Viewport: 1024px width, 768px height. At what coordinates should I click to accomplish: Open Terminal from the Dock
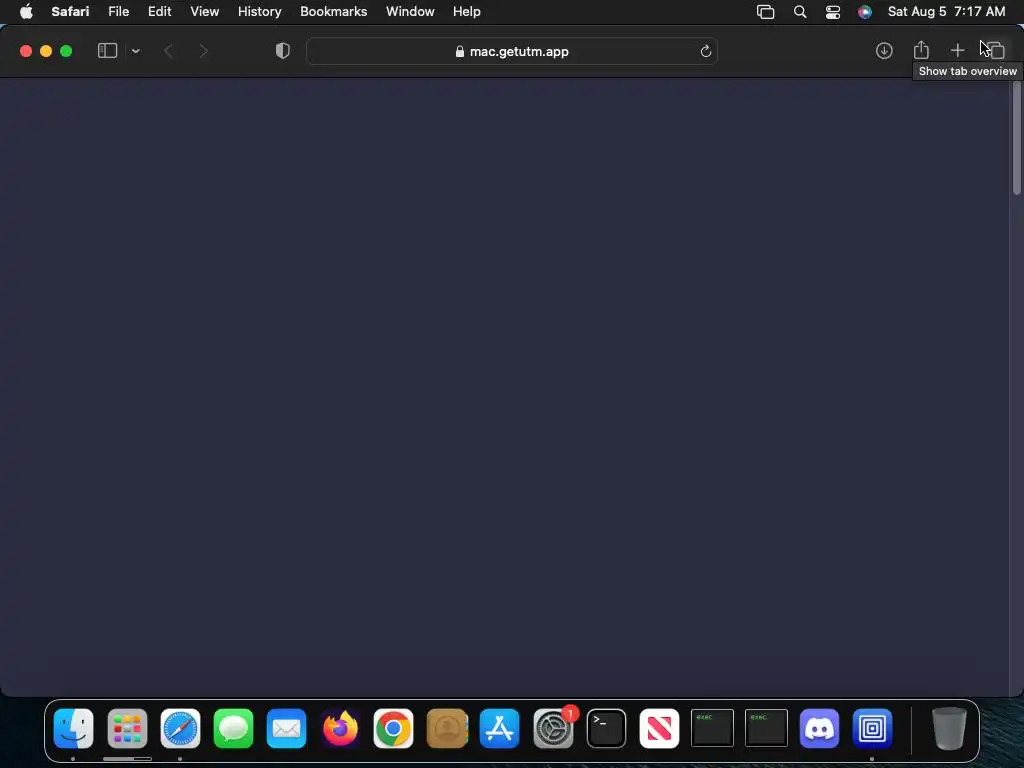pyautogui.click(x=606, y=728)
